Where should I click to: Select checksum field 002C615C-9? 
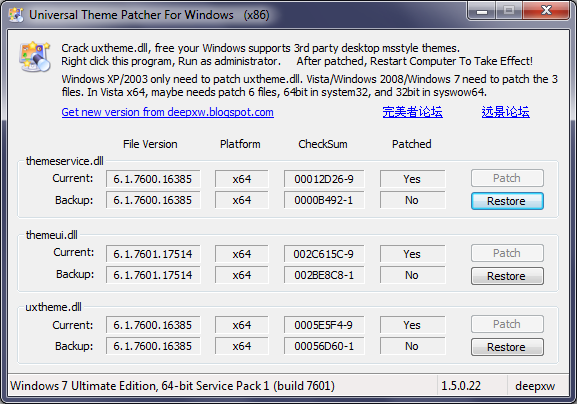pos(324,254)
